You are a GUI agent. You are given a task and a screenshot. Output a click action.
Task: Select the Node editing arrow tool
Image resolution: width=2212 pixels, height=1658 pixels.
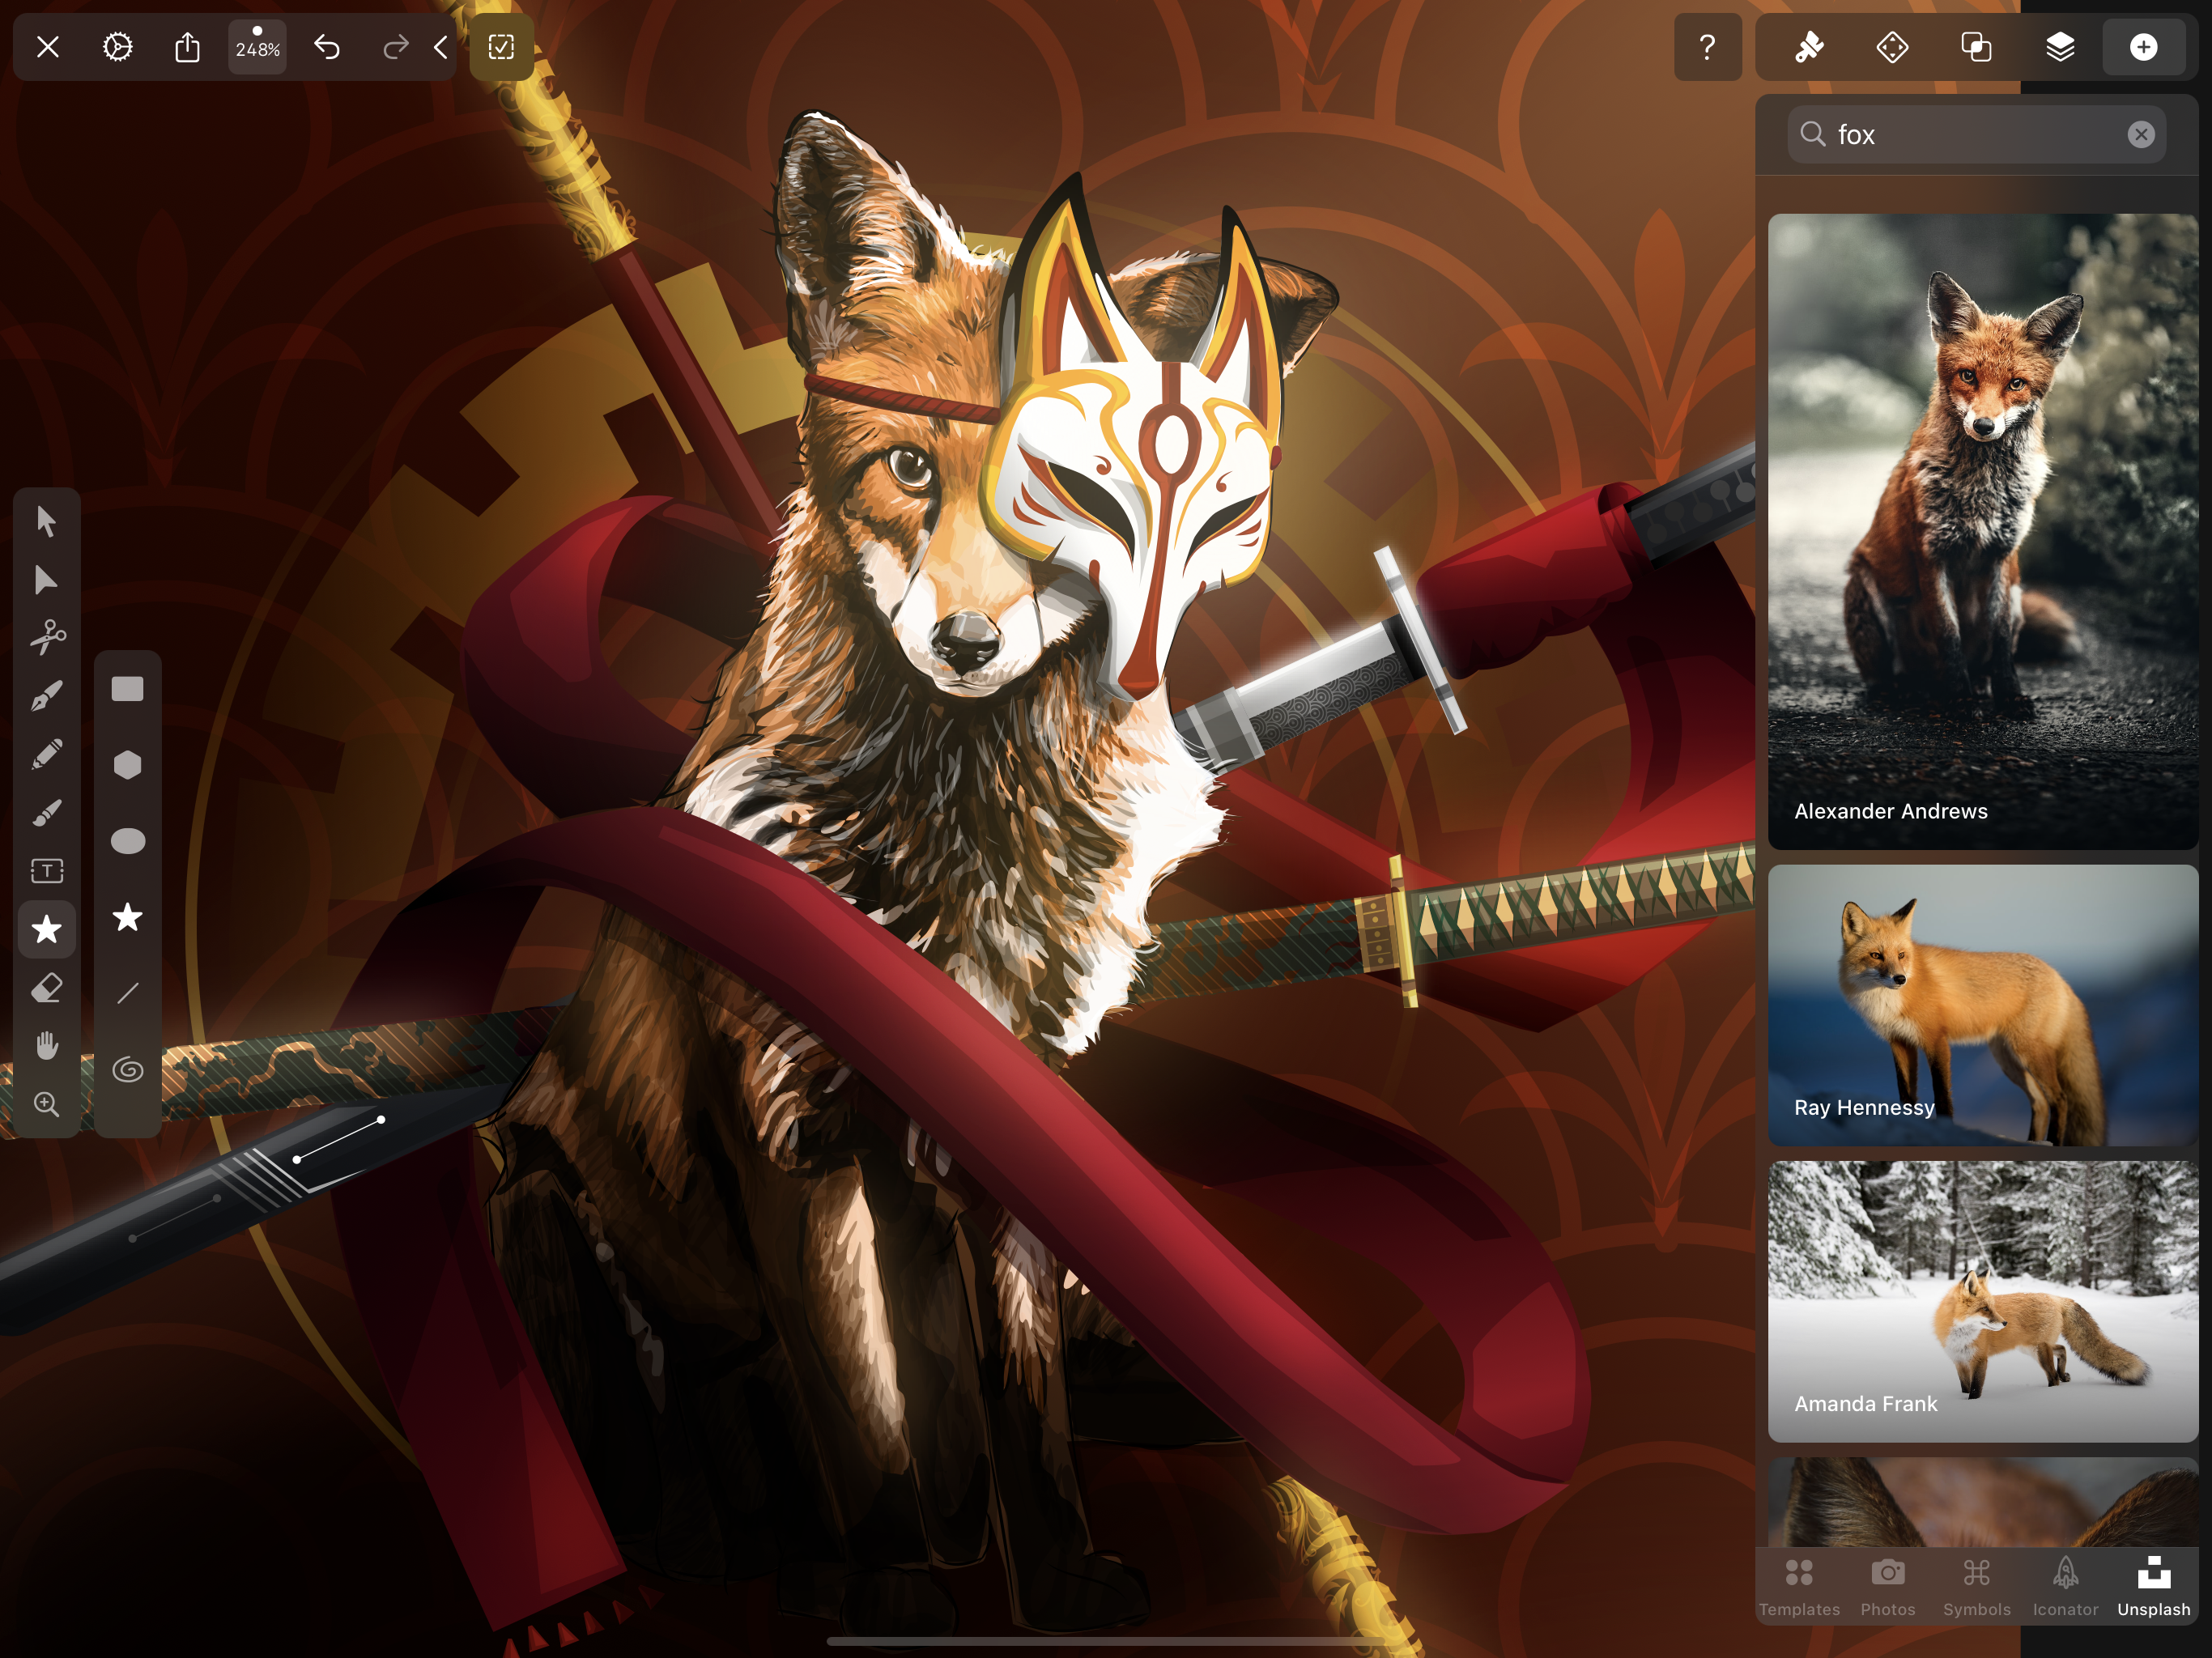[x=47, y=580]
